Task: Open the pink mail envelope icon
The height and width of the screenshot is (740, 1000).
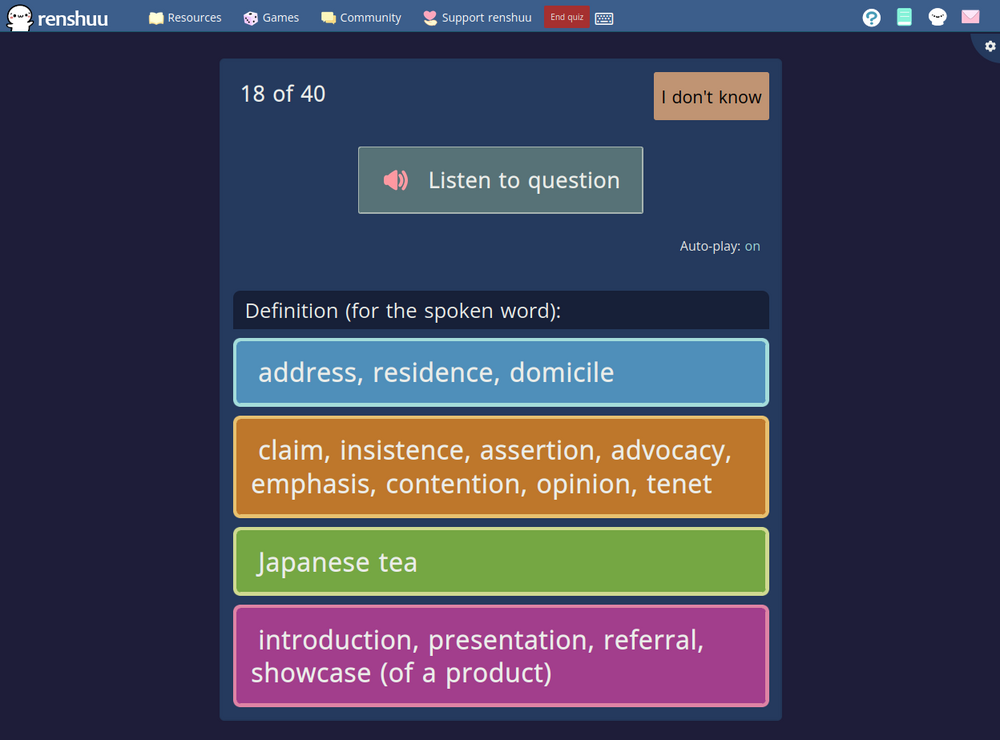Action: tap(970, 17)
